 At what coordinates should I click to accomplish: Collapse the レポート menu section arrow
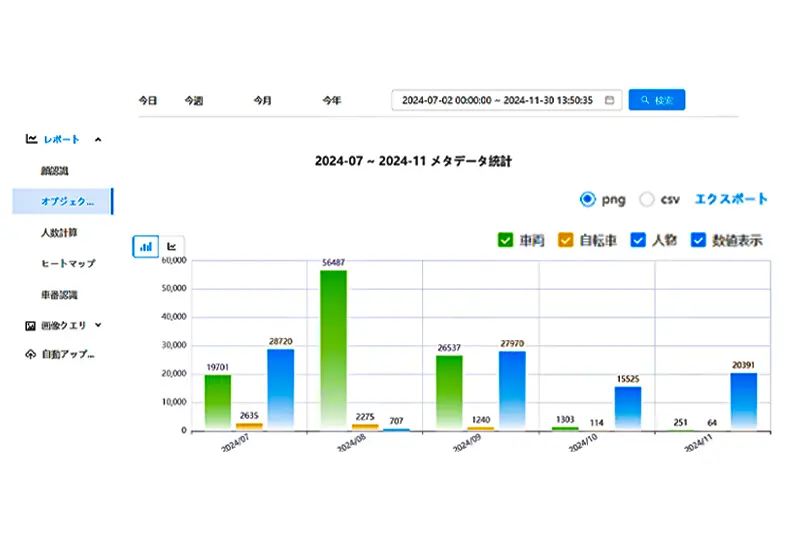[97, 139]
